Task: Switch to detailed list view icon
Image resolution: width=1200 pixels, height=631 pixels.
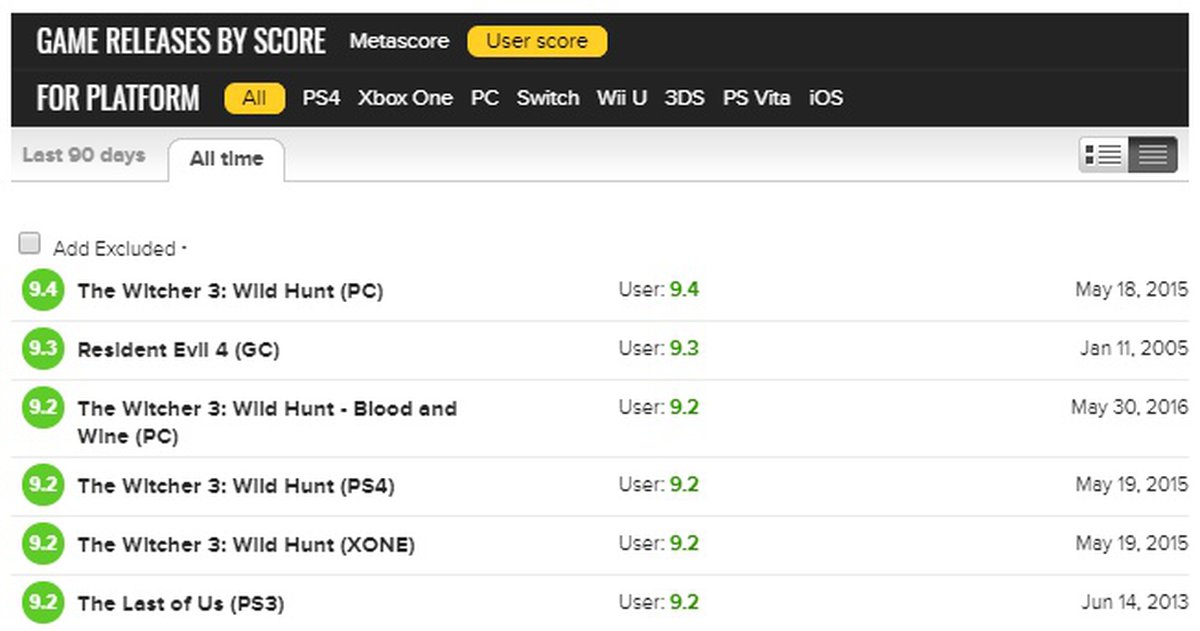Action: (x=1104, y=155)
